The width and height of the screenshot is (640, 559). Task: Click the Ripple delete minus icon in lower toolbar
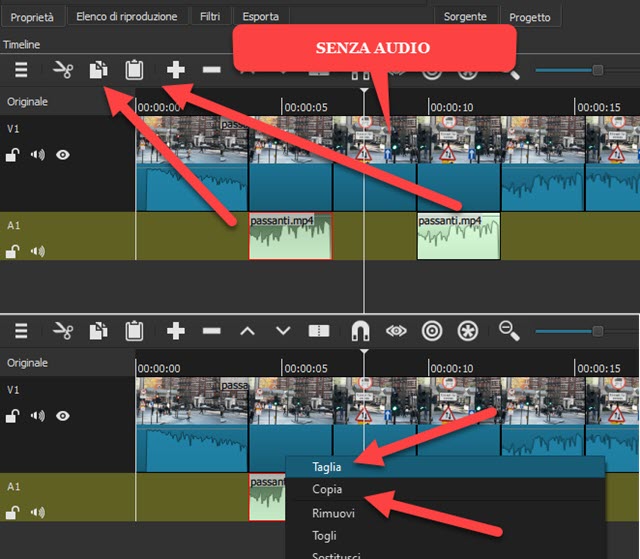[211, 331]
